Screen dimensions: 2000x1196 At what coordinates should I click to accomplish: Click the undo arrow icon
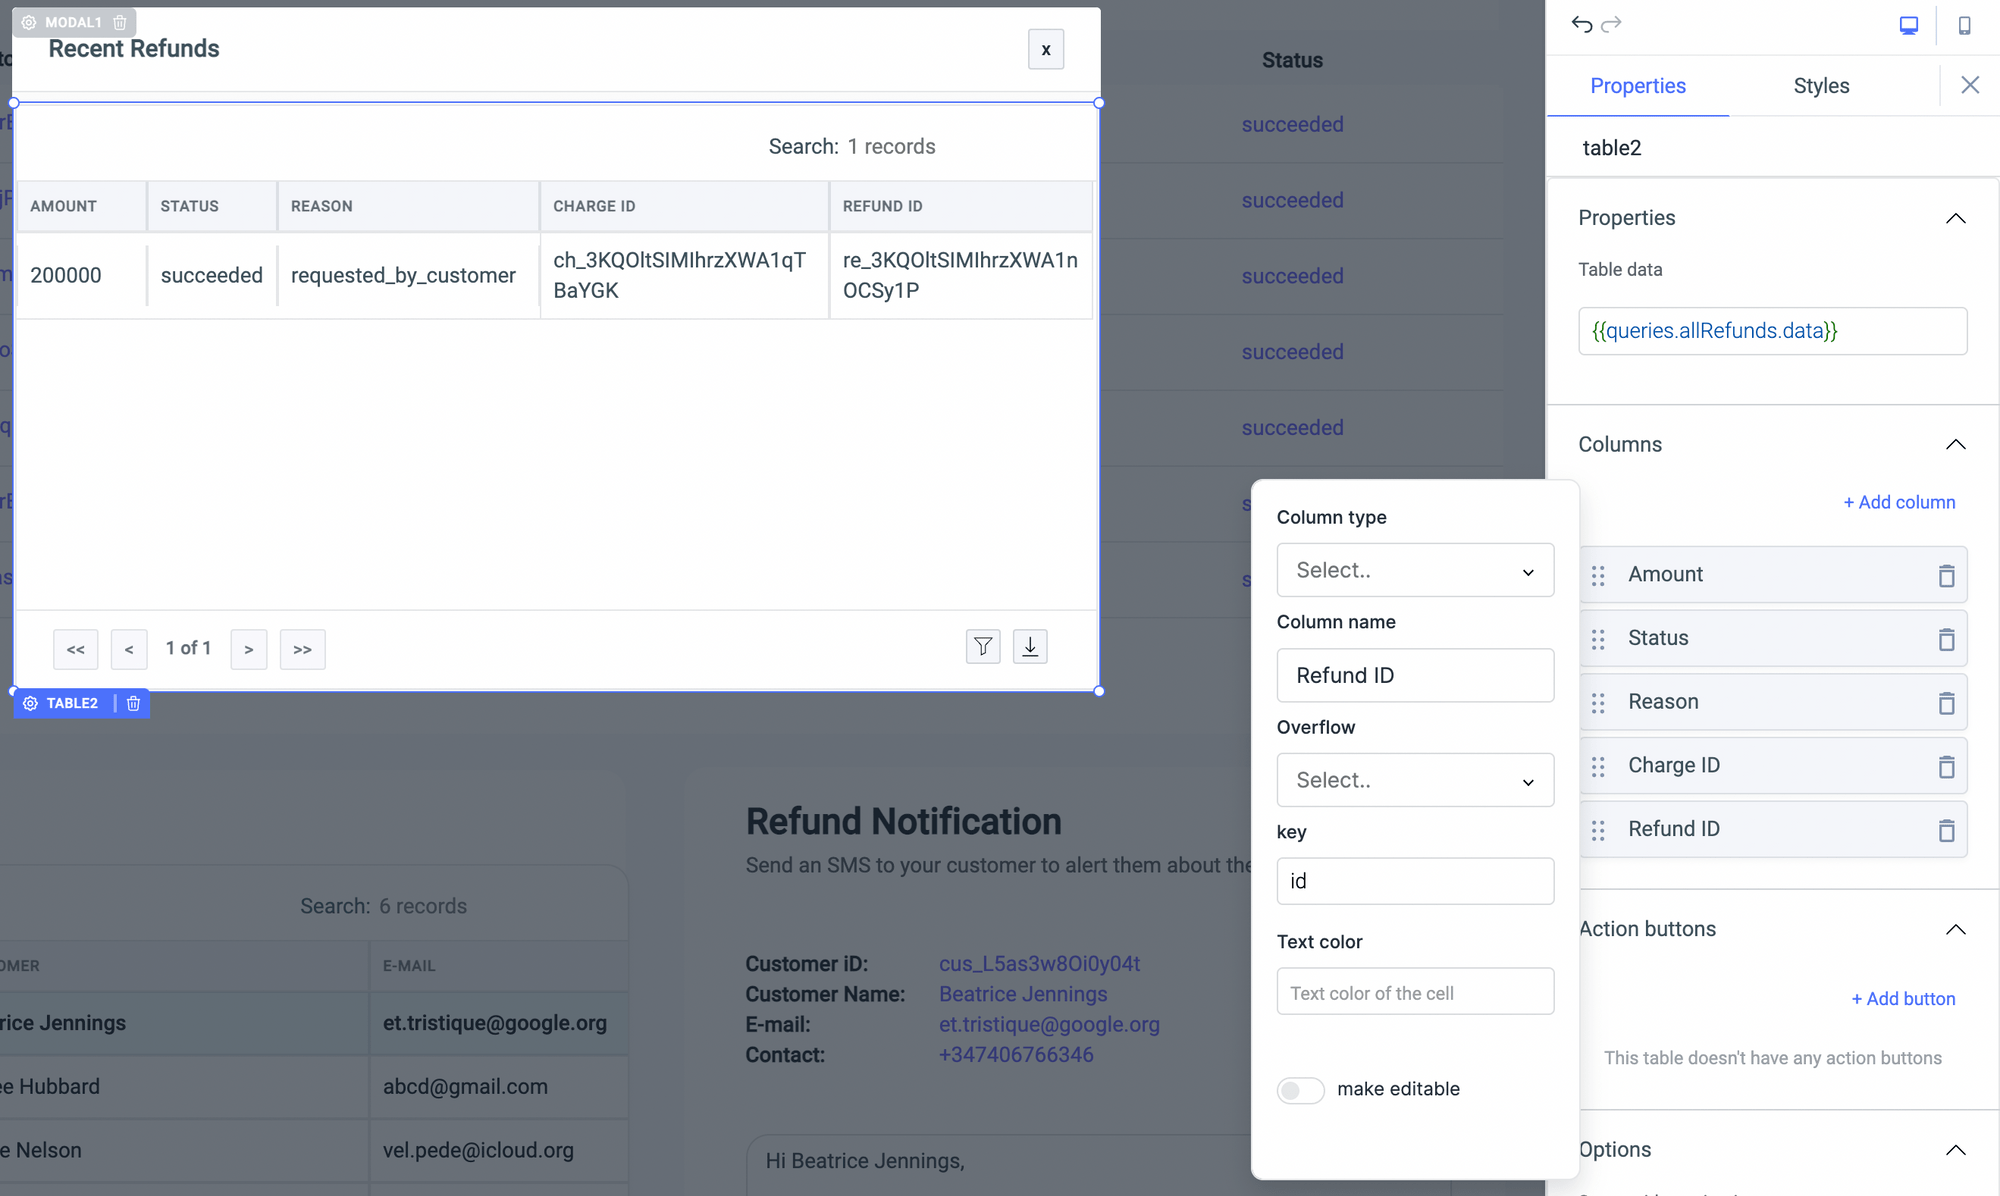pos(1581,24)
